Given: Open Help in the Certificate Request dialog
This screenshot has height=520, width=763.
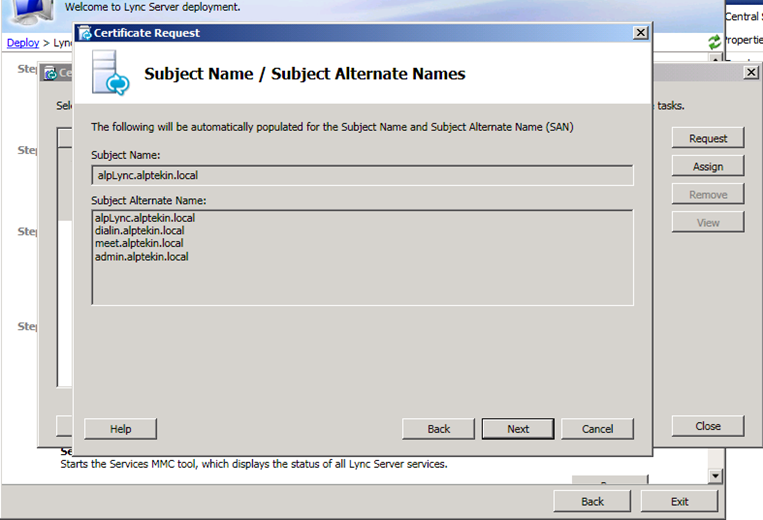Looking at the screenshot, I should pos(120,429).
